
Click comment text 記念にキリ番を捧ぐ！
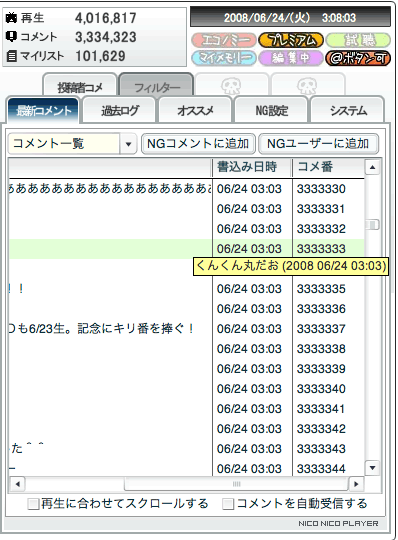pos(136,329)
